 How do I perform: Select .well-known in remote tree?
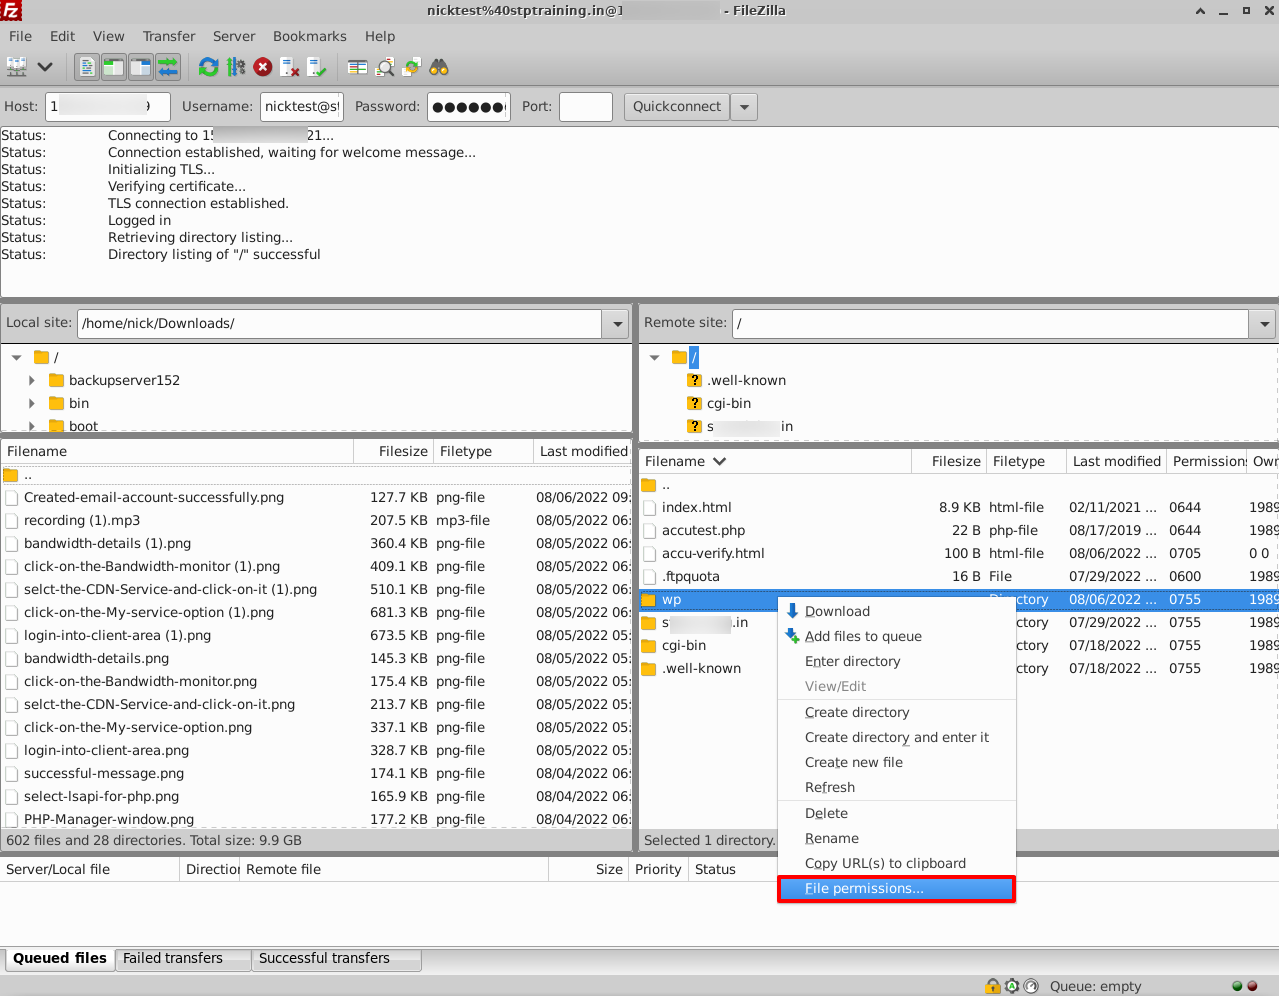pos(746,380)
